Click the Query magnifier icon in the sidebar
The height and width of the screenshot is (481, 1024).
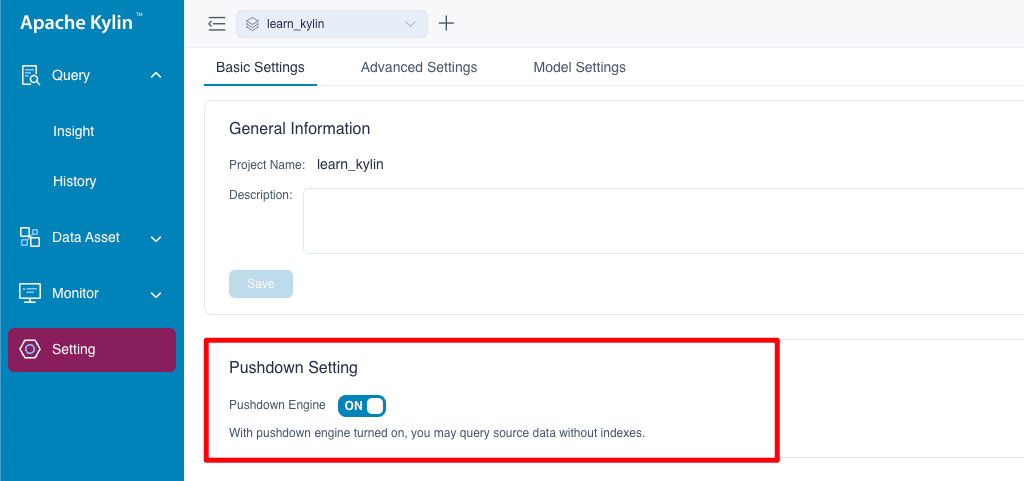pyautogui.click(x=30, y=76)
